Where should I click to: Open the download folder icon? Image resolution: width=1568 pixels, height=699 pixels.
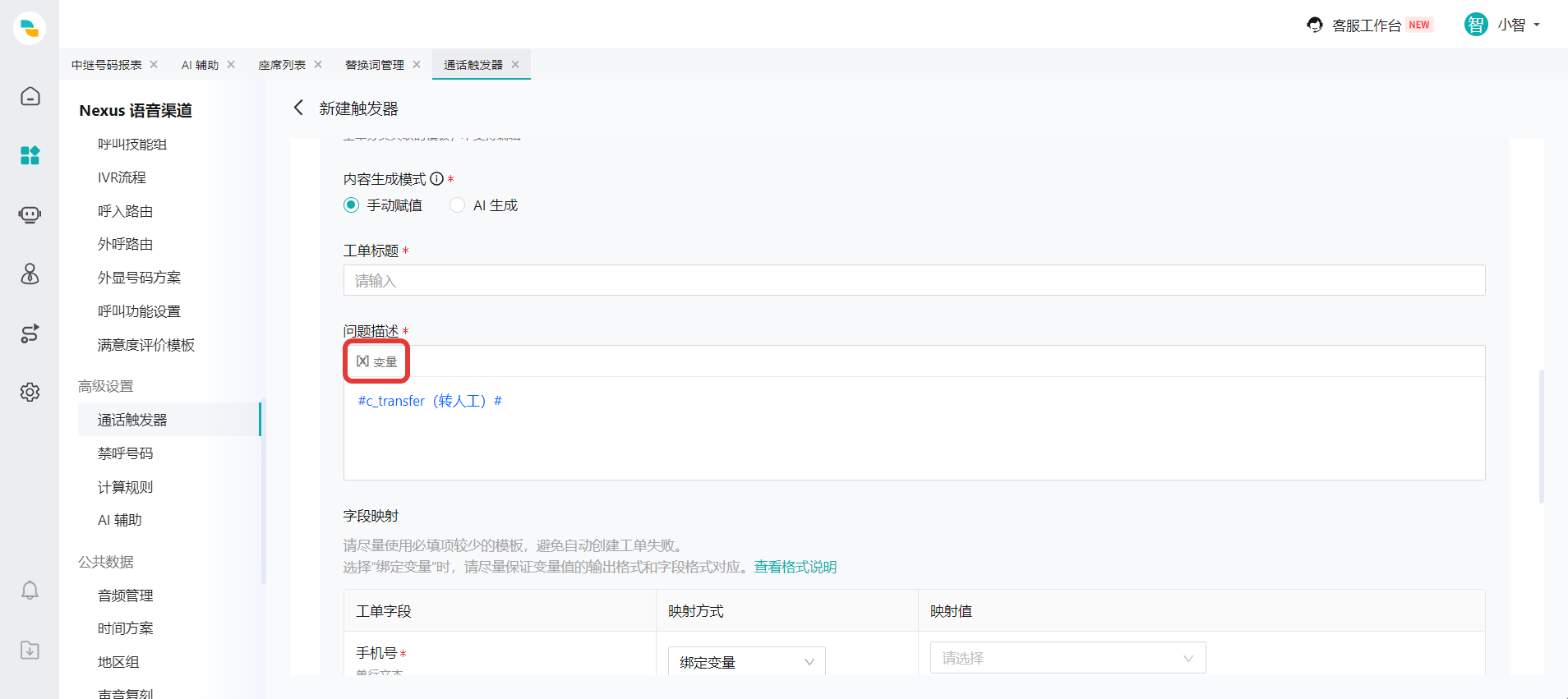coord(30,650)
